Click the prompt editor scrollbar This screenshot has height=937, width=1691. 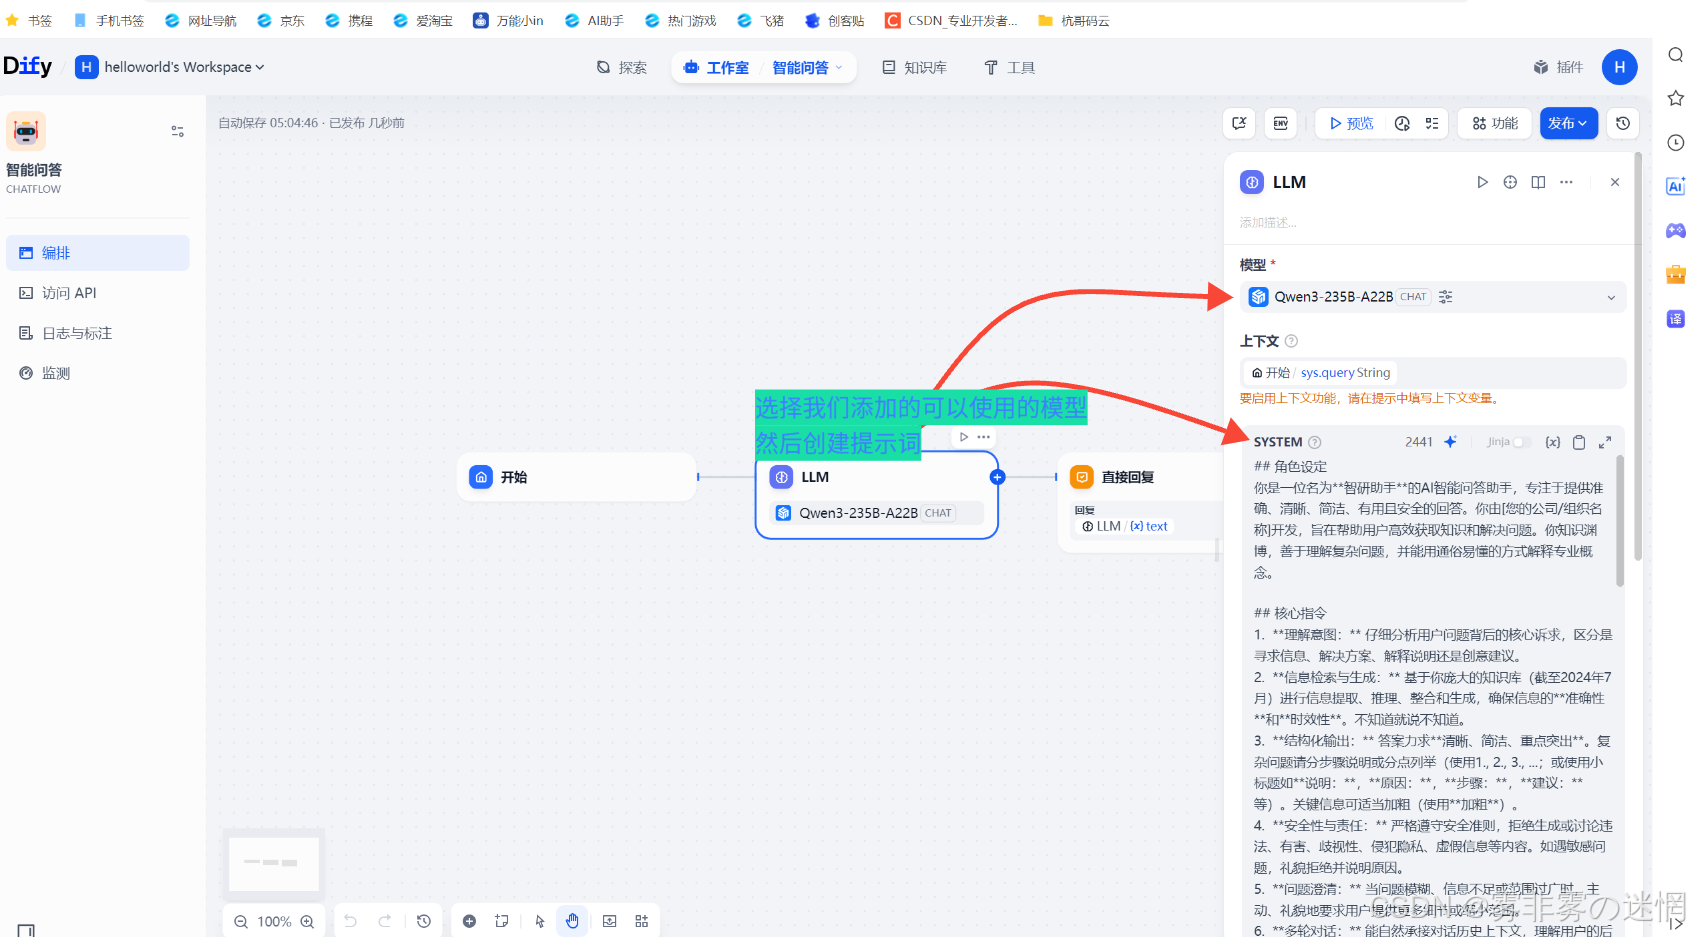(x=1620, y=520)
